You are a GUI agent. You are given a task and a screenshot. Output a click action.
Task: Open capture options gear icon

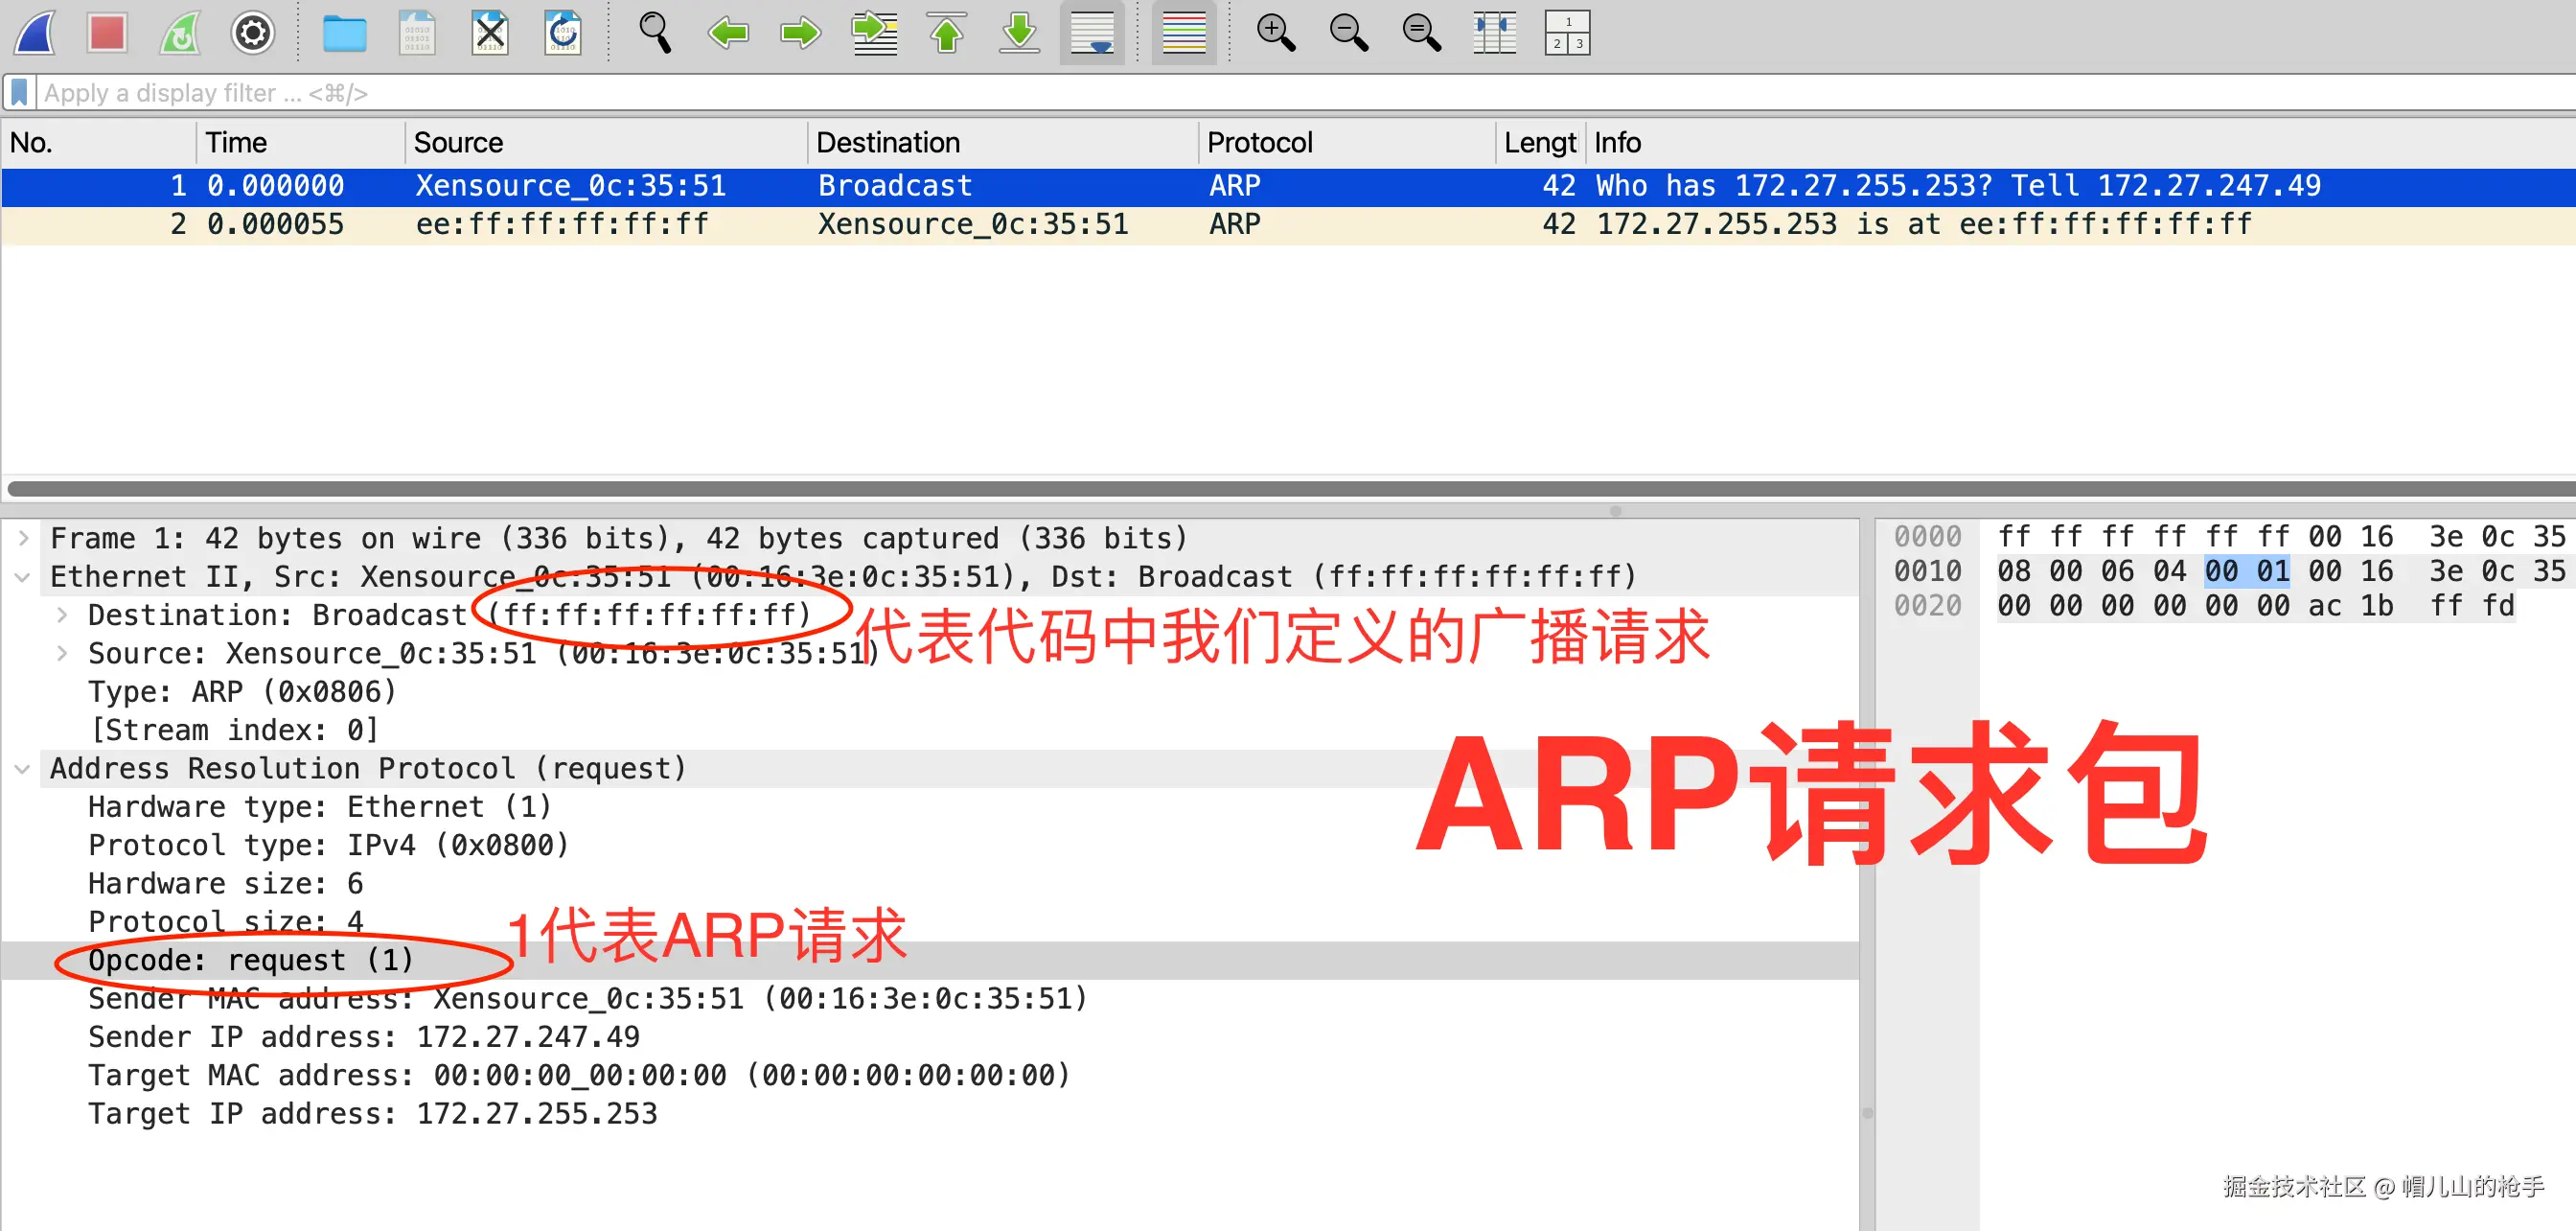[x=252, y=33]
